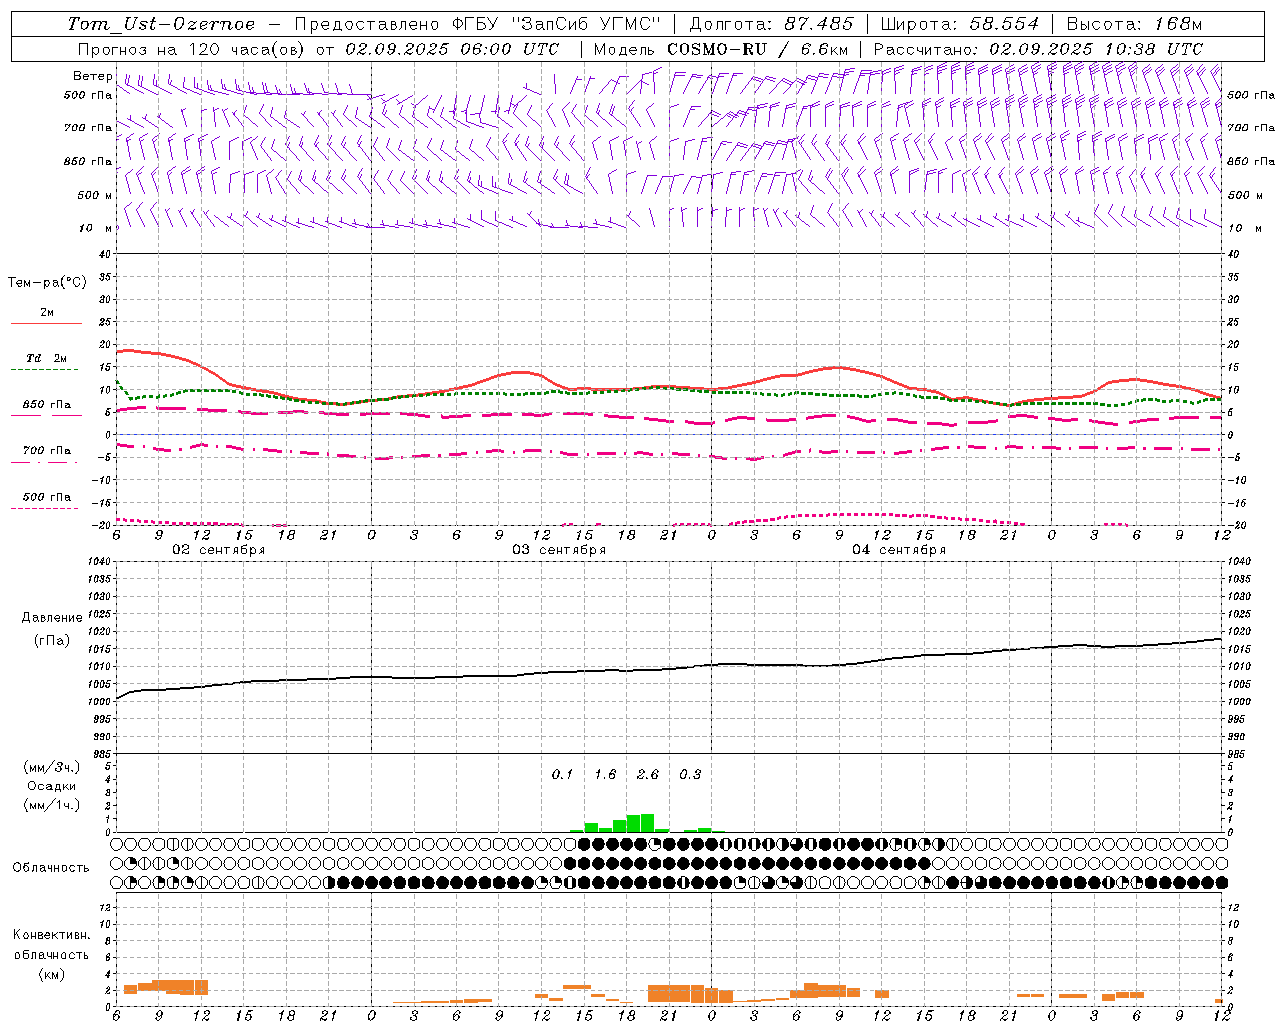This screenshot has width=1280, height=1024.
Task: Click the solid red 2м legend line sample
Action: (x=46, y=323)
